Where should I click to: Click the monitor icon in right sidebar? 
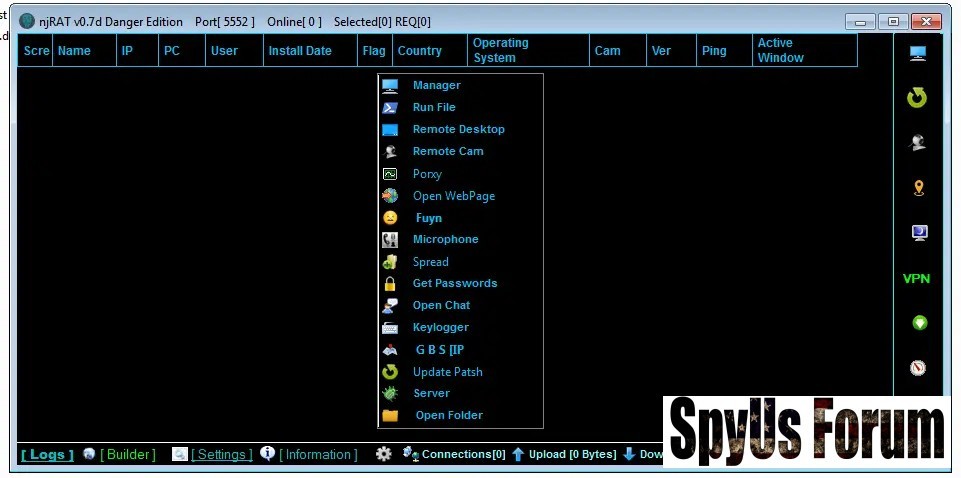pyautogui.click(x=918, y=54)
